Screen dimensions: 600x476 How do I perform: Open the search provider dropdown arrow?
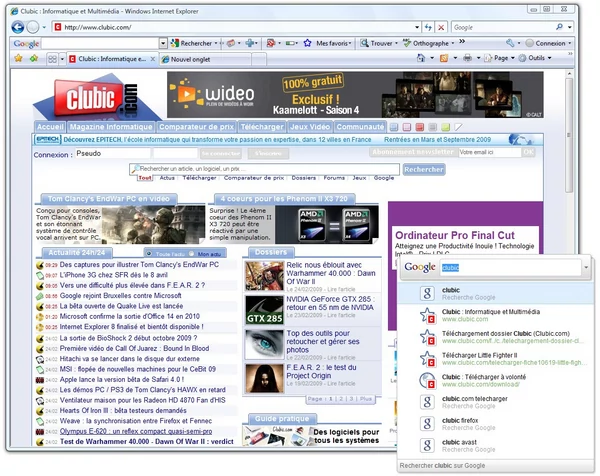click(x=570, y=27)
